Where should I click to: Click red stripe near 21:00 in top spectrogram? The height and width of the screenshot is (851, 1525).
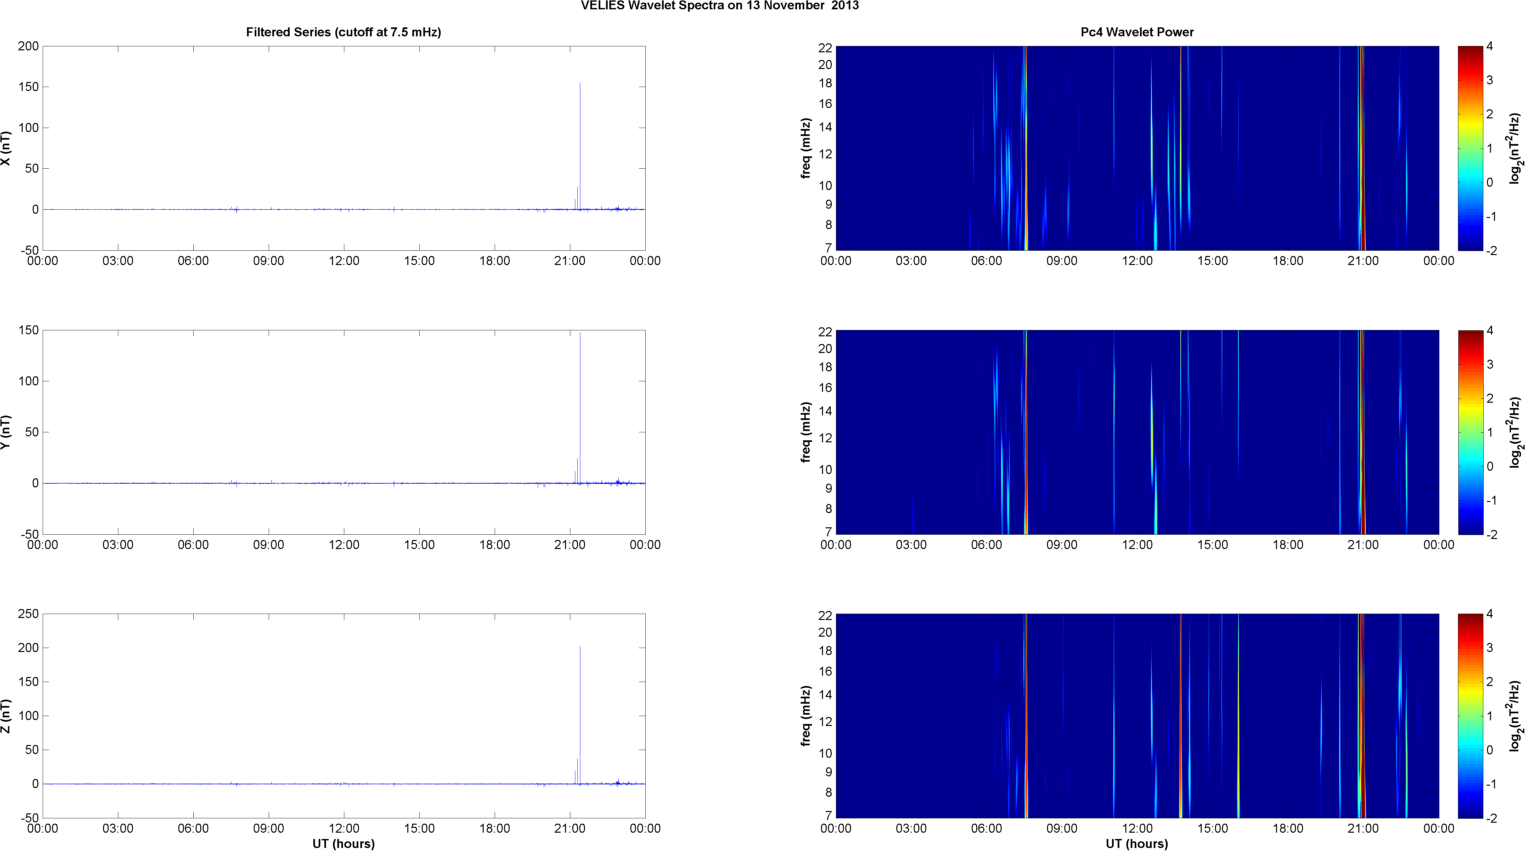(x=1361, y=148)
